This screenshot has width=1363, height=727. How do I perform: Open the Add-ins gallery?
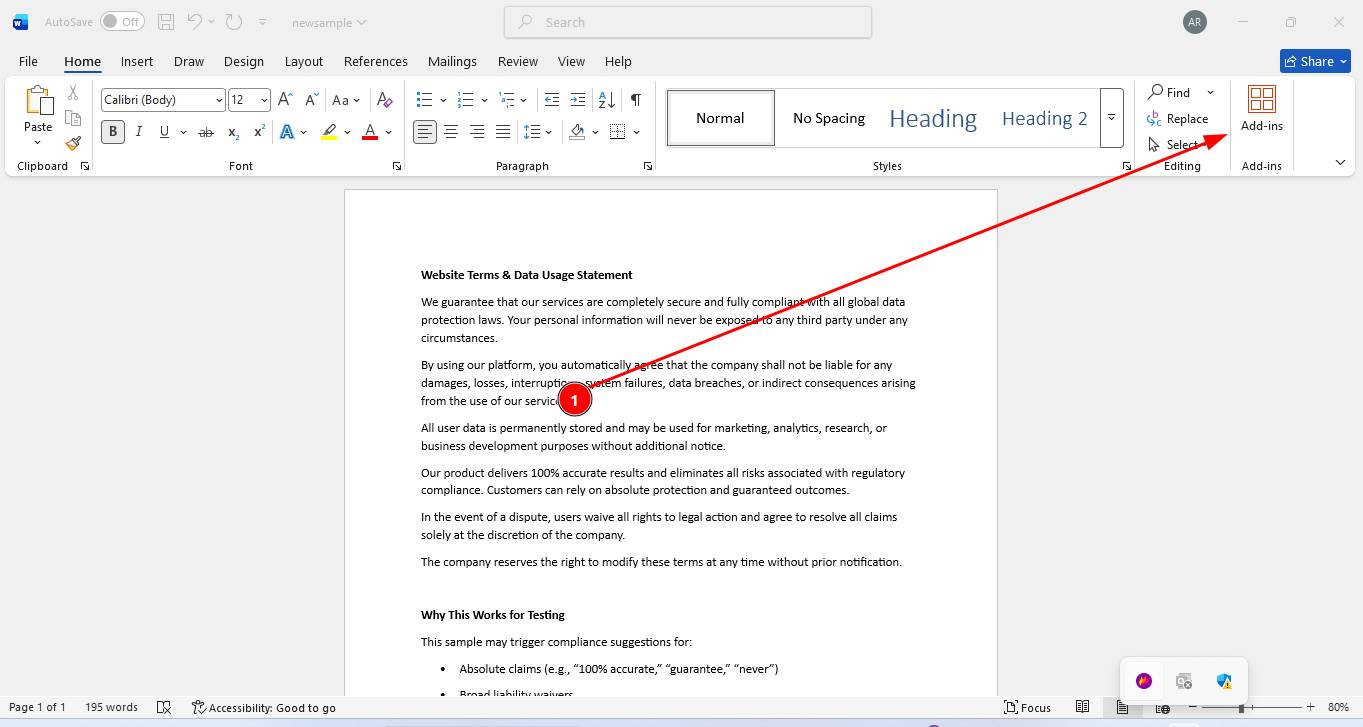click(x=1261, y=108)
